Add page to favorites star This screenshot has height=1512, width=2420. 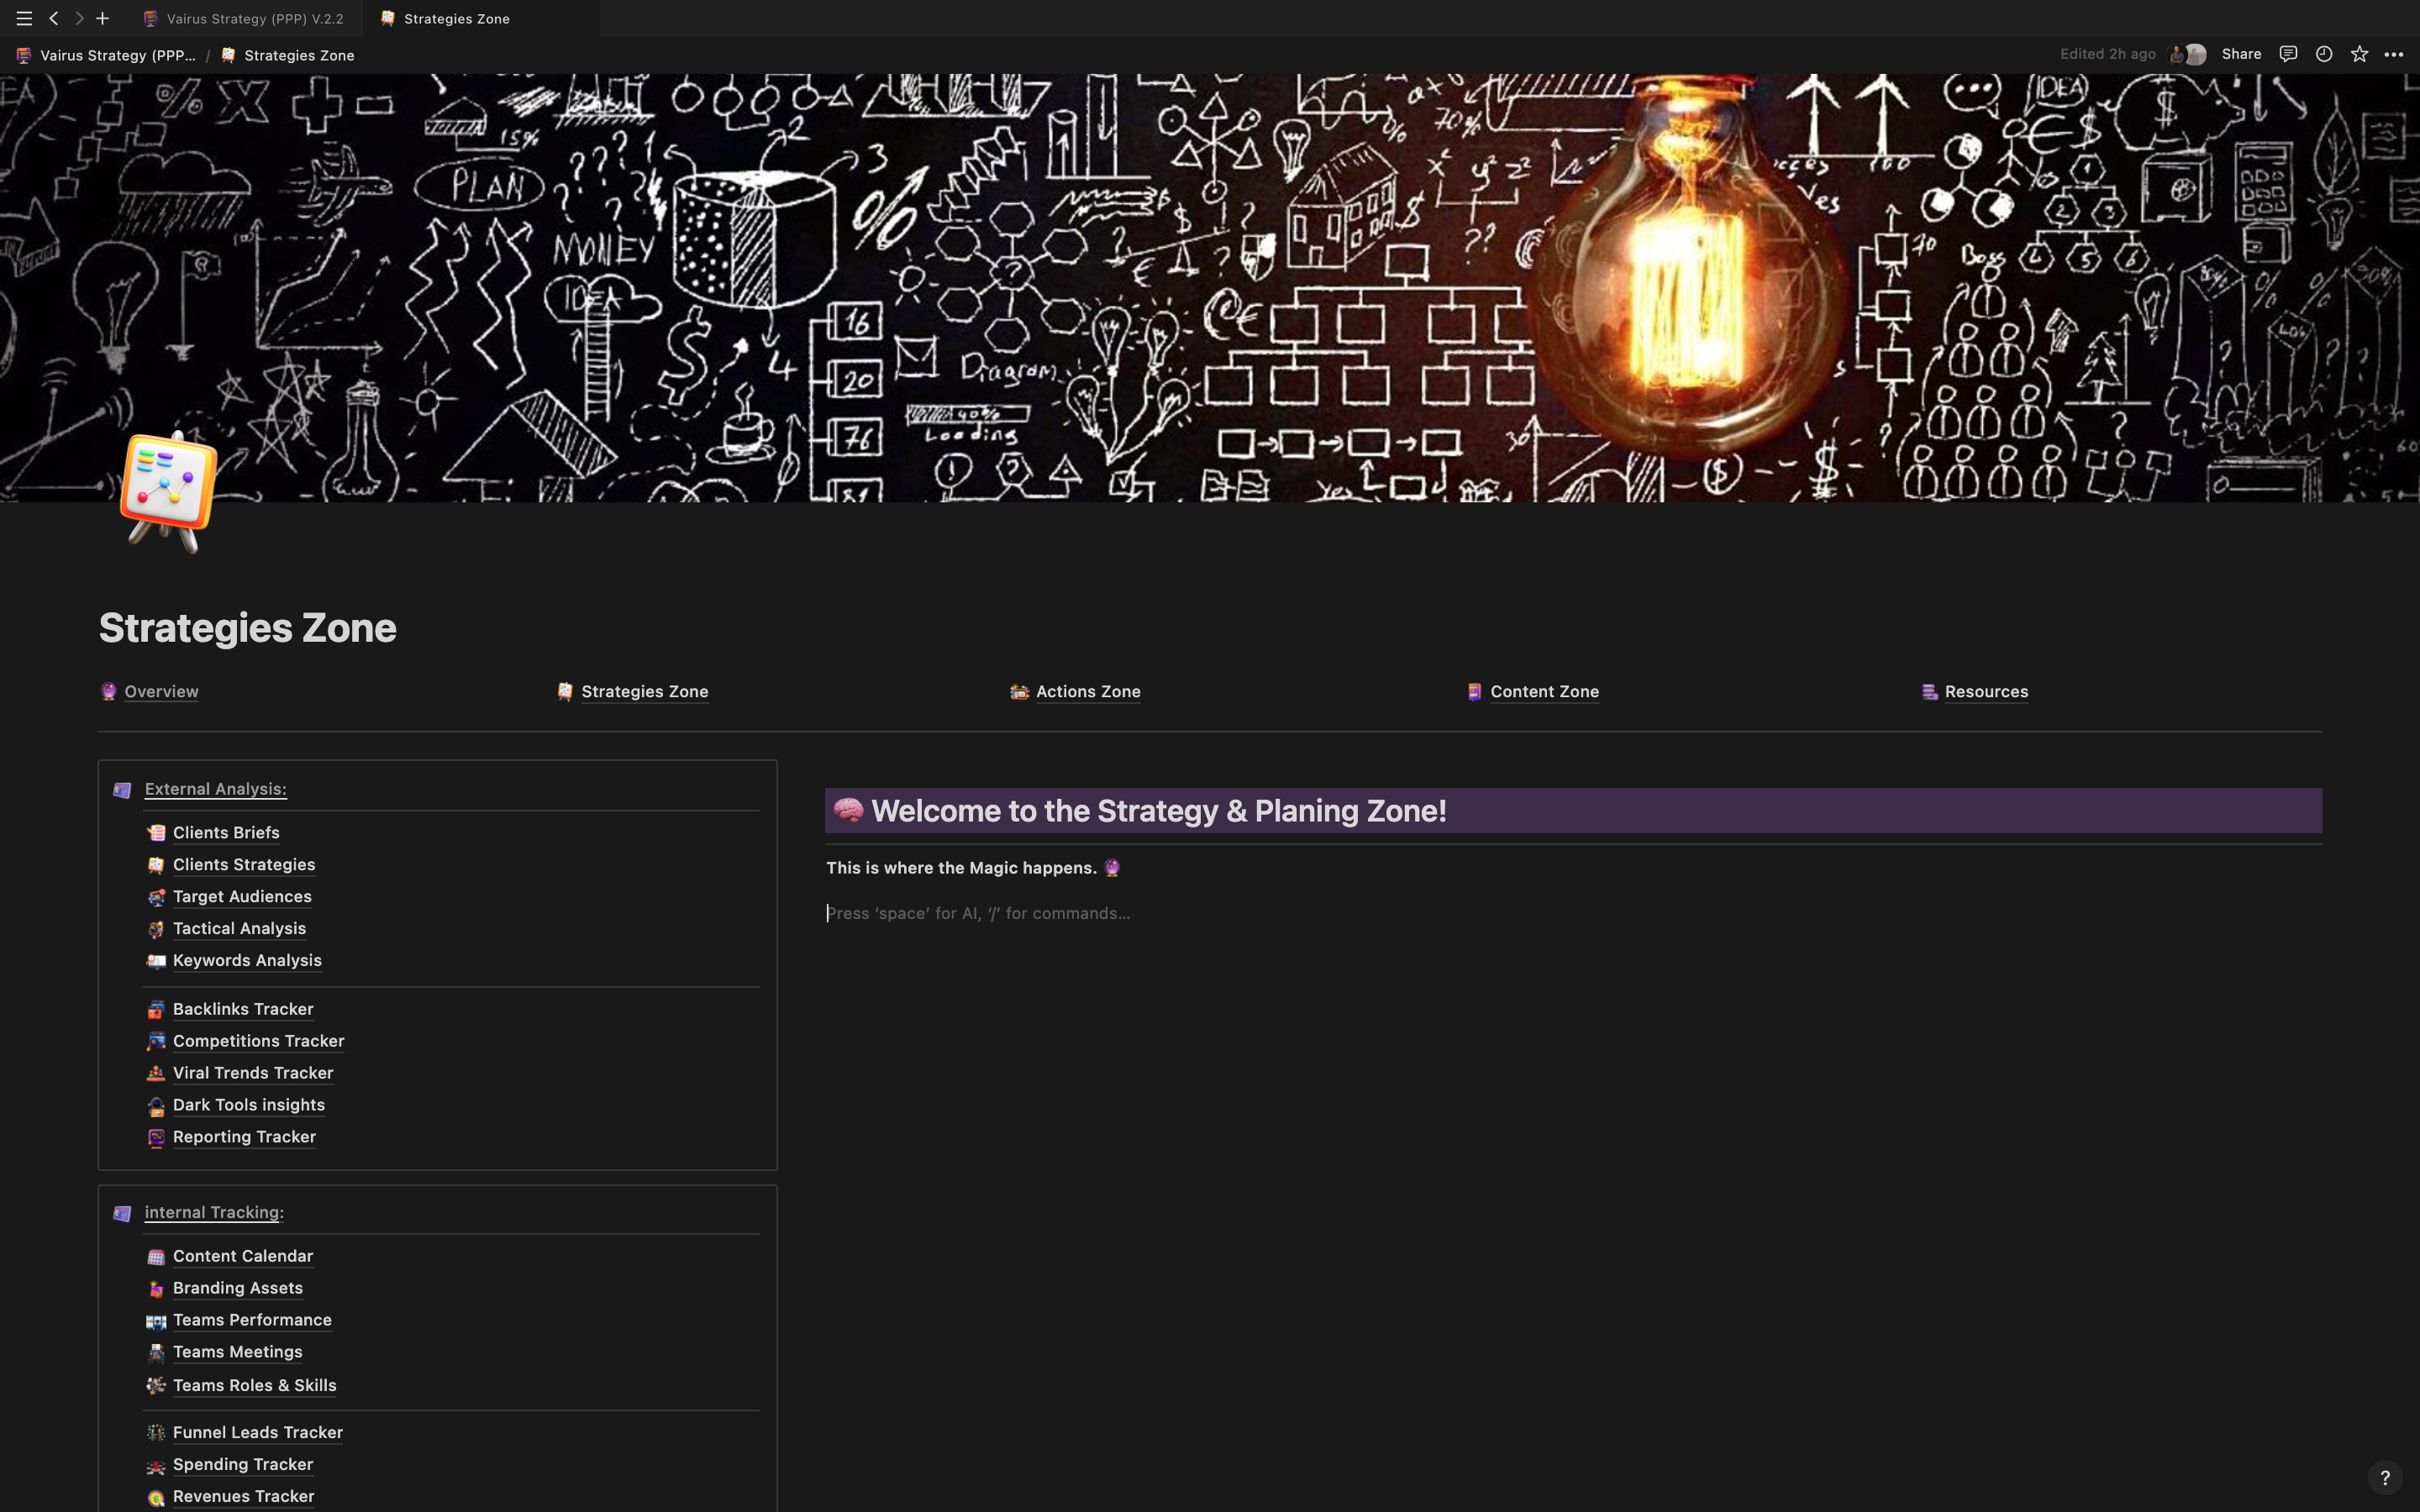(x=2359, y=54)
